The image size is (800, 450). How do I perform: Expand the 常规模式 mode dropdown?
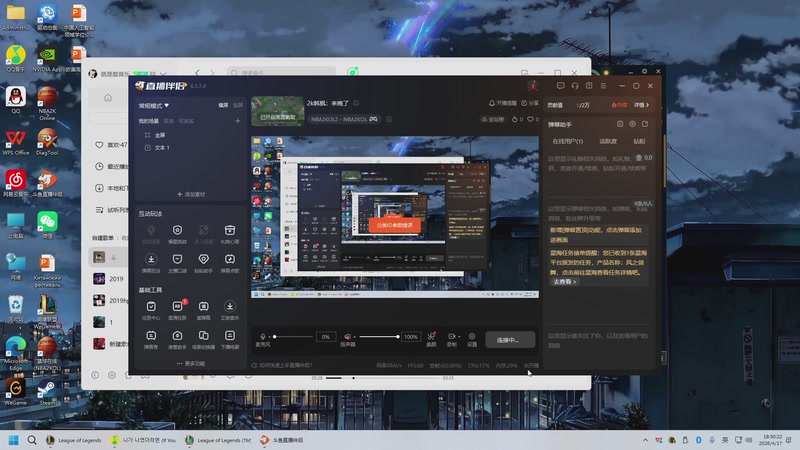click(154, 106)
